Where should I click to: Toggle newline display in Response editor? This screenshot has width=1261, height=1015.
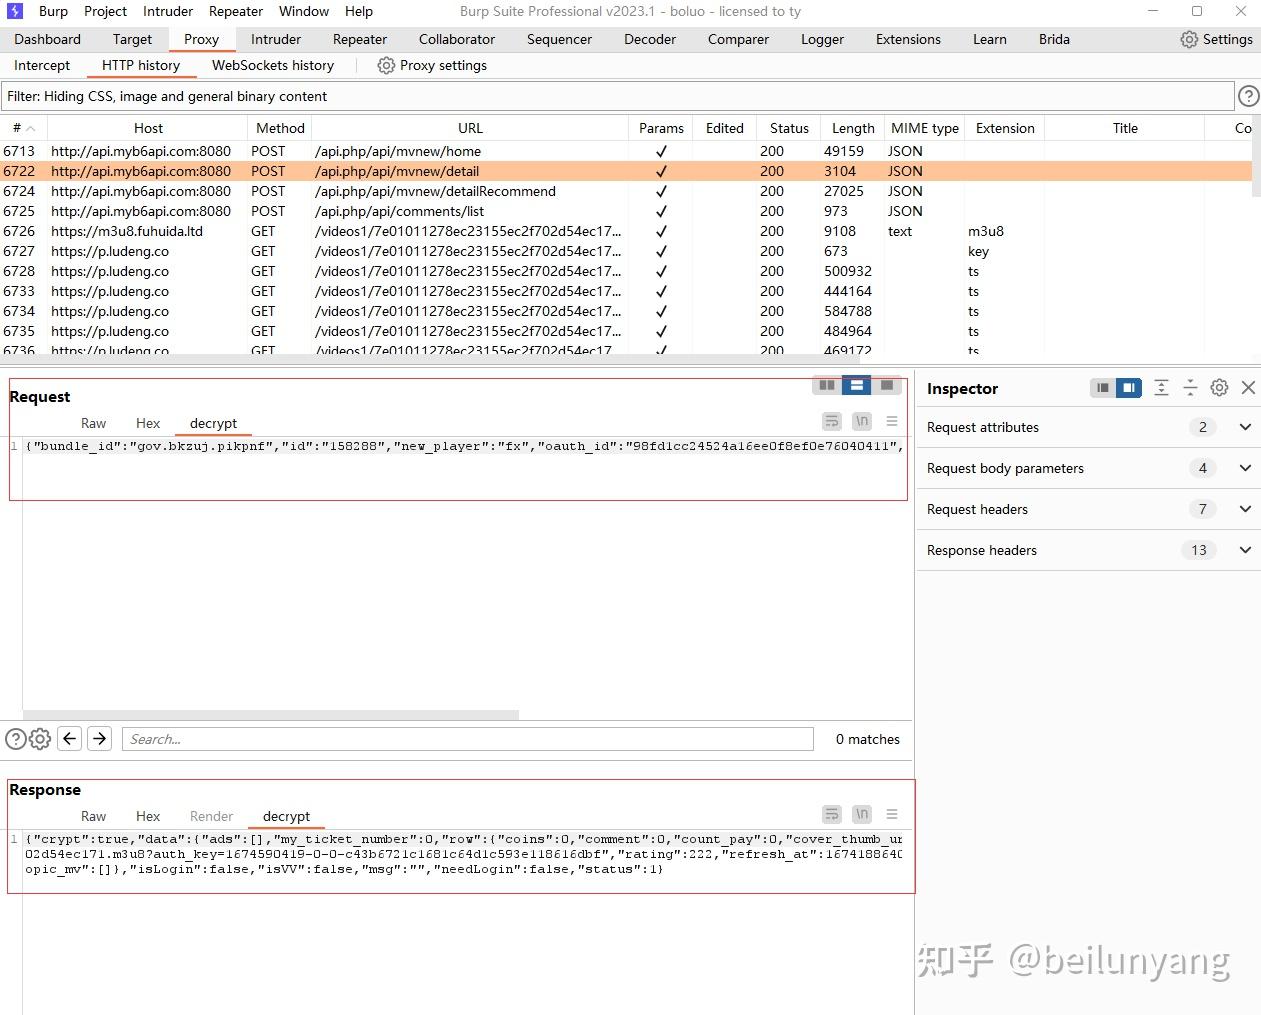click(862, 815)
